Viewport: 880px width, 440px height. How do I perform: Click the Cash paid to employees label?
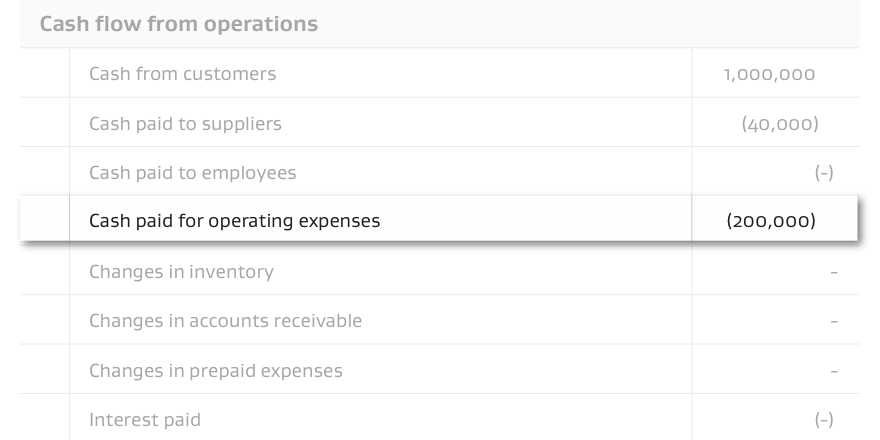point(192,172)
